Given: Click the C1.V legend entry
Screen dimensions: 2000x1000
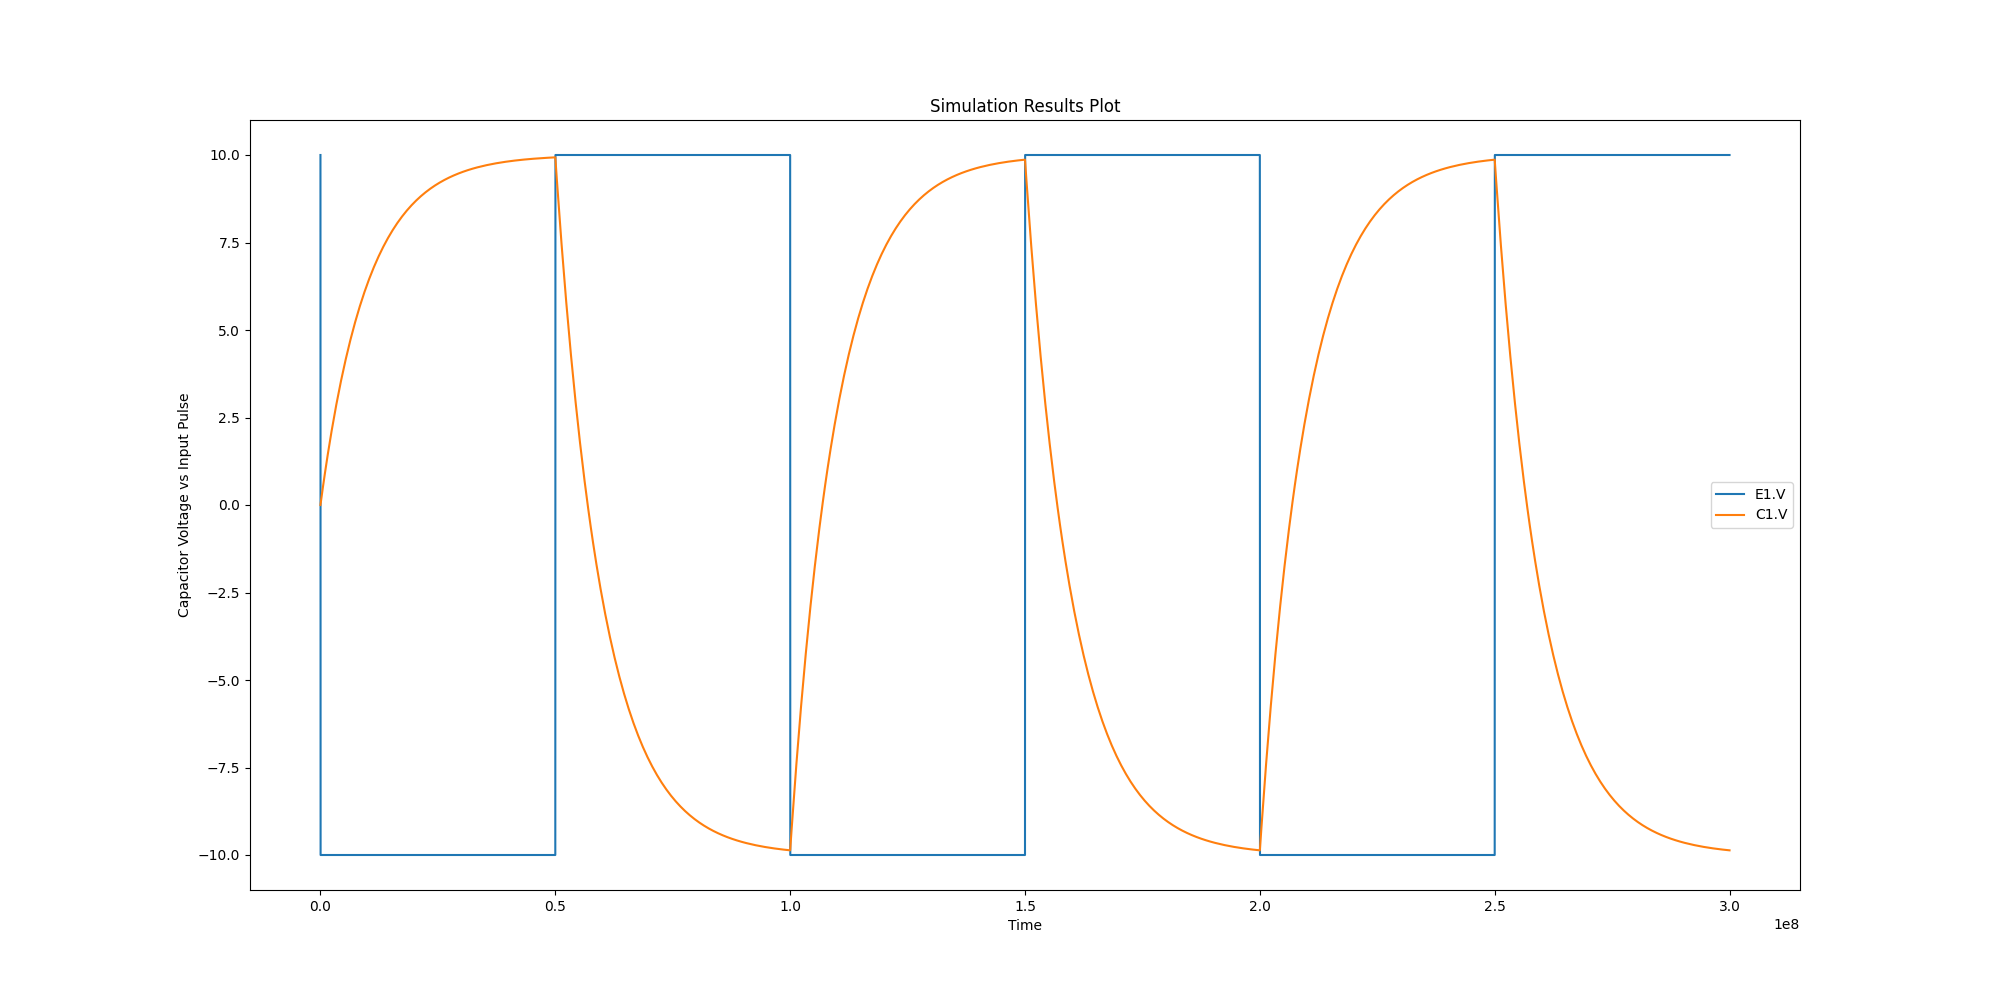Looking at the screenshot, I should pos(1751,515).
